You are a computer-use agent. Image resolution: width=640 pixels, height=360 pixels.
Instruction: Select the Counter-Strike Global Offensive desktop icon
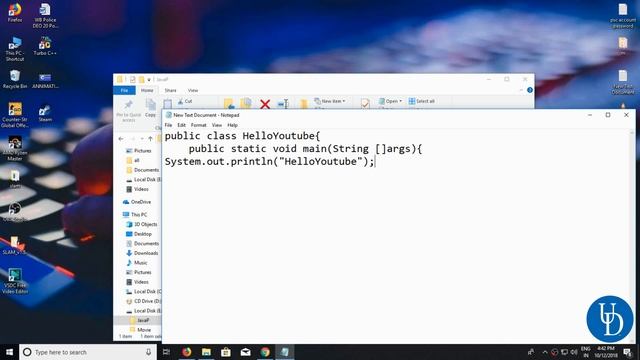(x=15, y=115)
